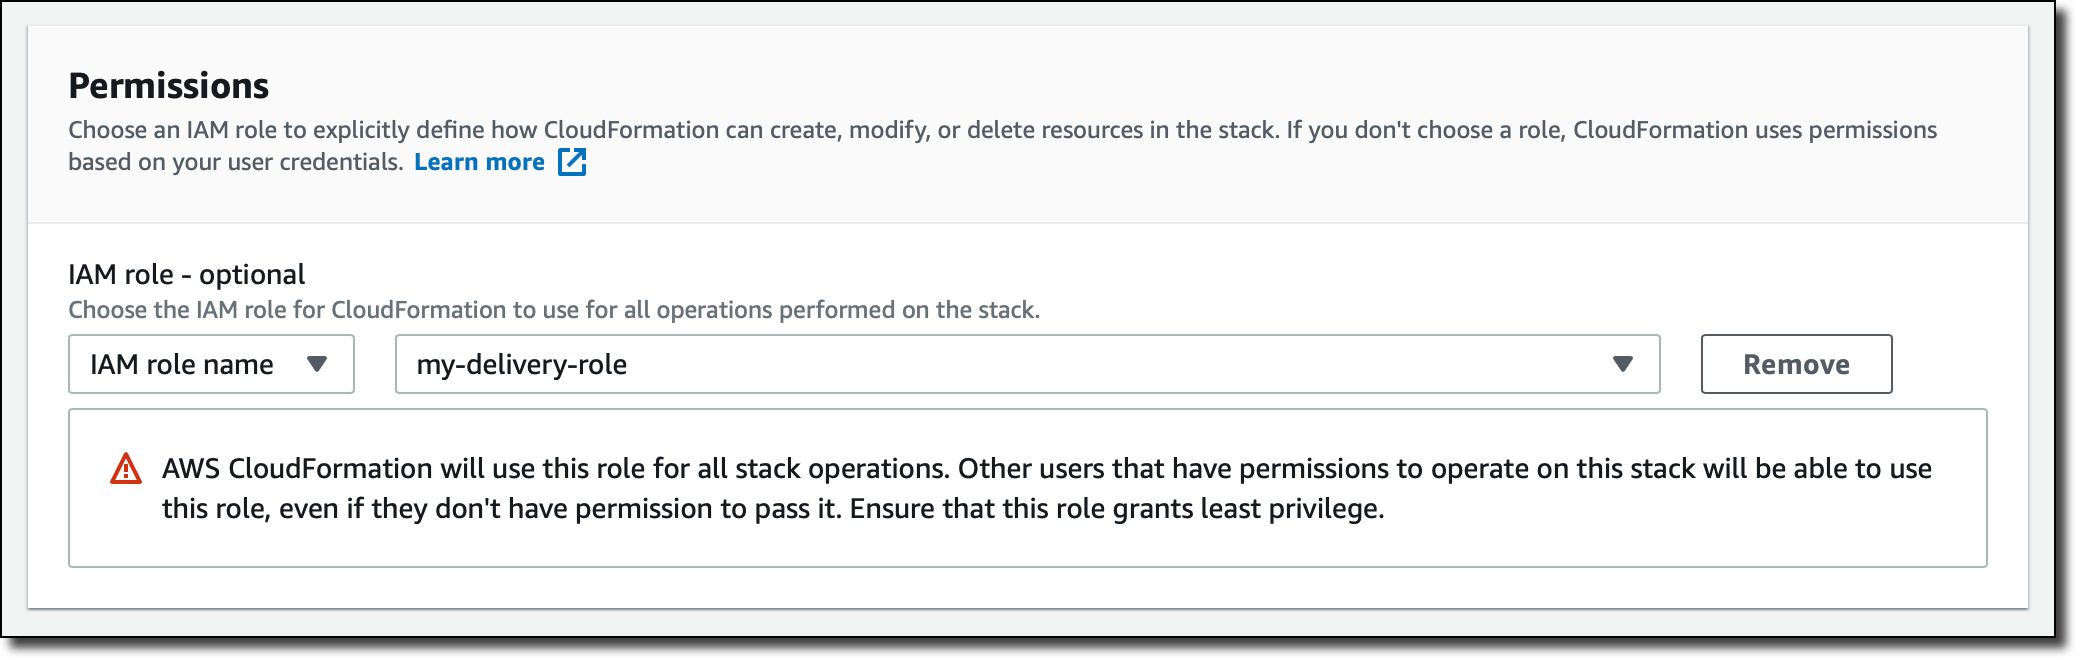Click the least privilege warning message text
The image size is (2076, 658).
pos(1046,488)
